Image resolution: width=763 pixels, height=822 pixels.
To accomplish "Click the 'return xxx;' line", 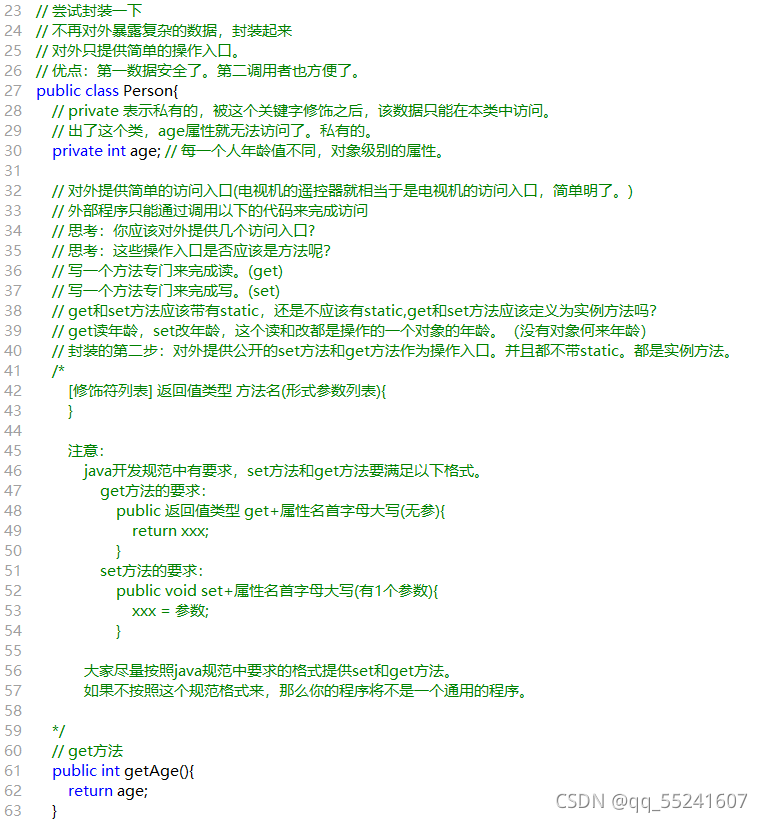I will tap(170, 531).
